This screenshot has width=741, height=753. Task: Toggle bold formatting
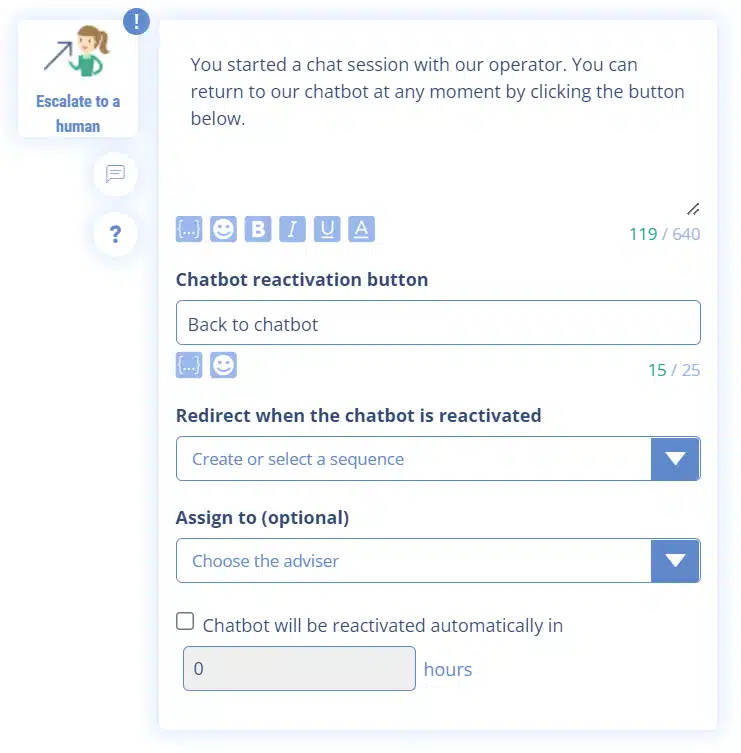258,230
